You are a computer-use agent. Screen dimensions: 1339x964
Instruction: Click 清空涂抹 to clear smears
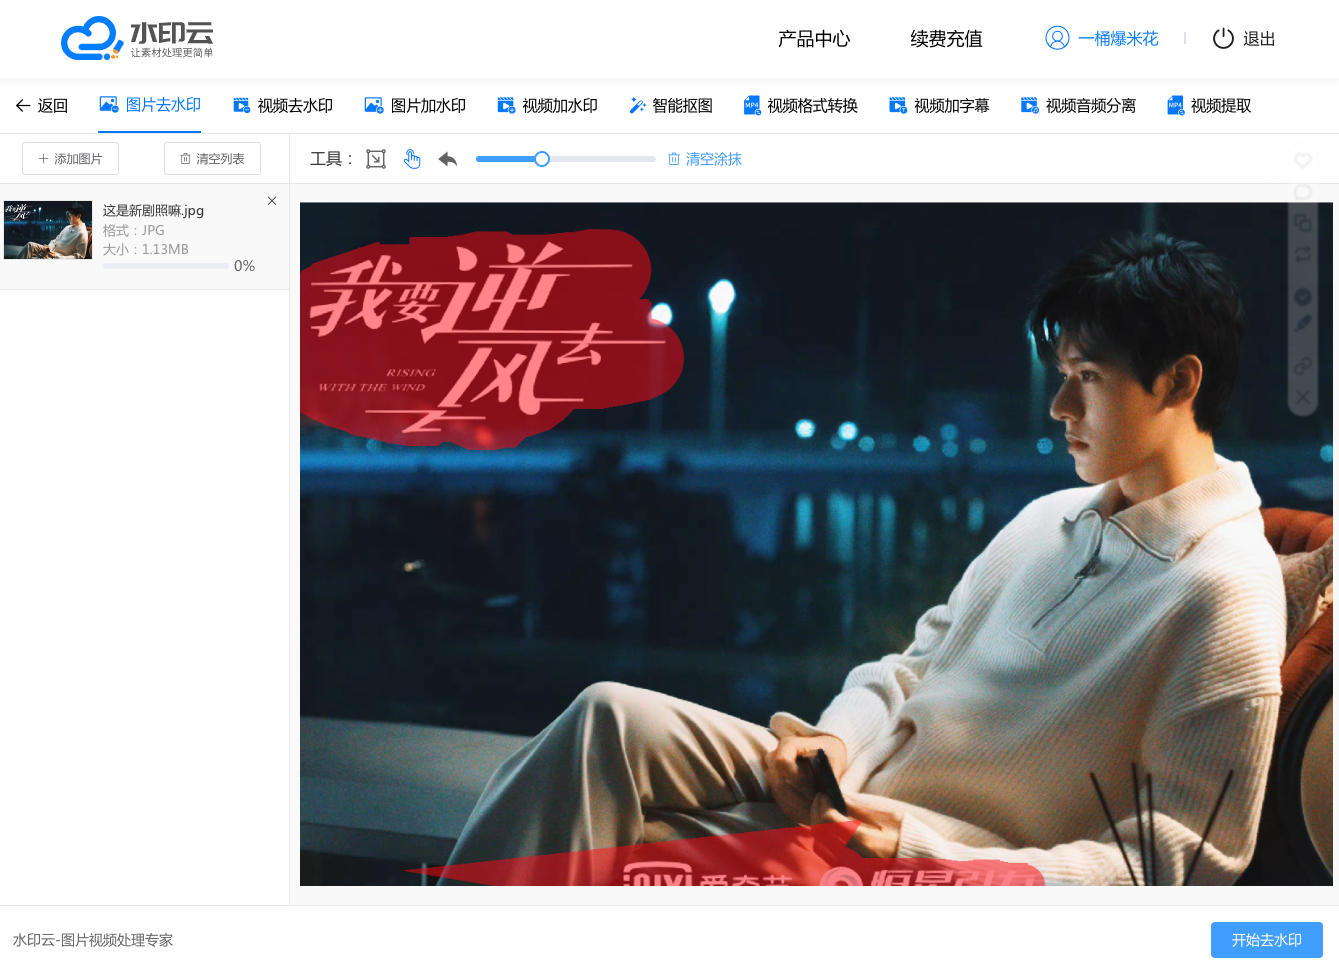click(705, 159)
